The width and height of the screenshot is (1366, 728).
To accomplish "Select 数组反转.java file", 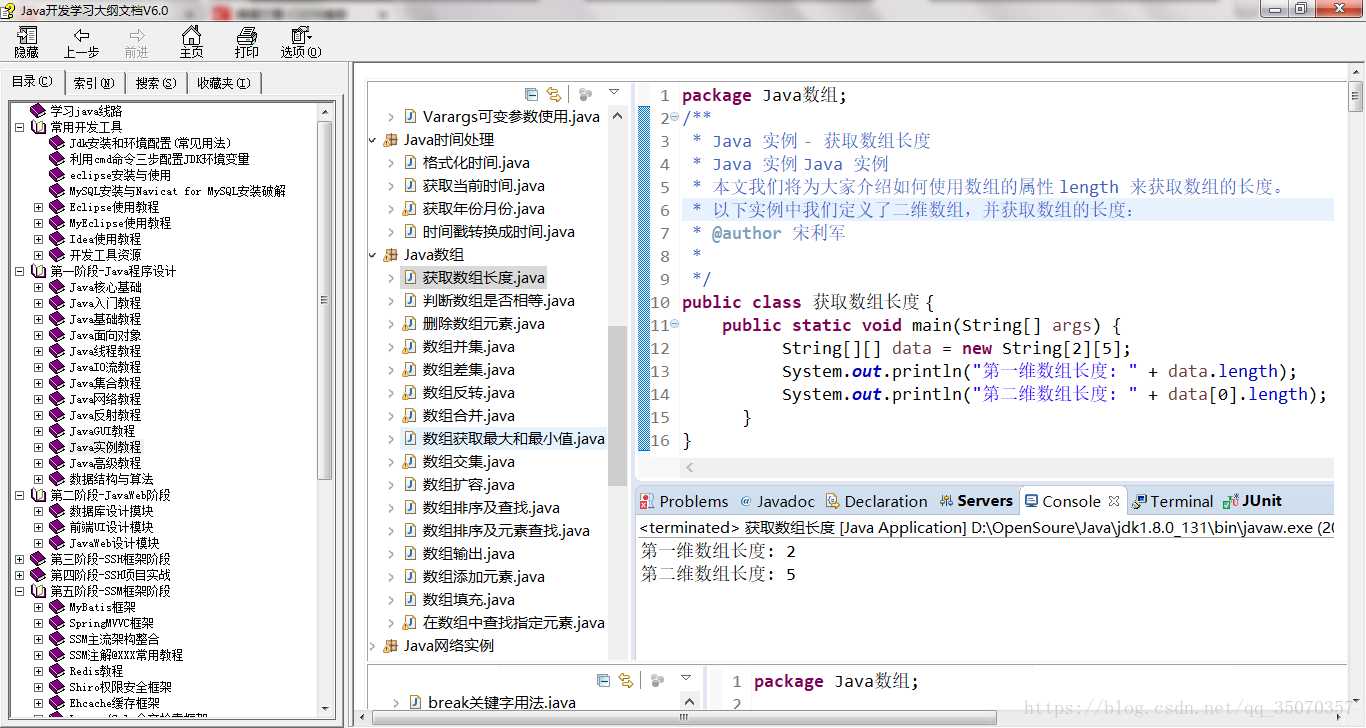I will [468, 393].
